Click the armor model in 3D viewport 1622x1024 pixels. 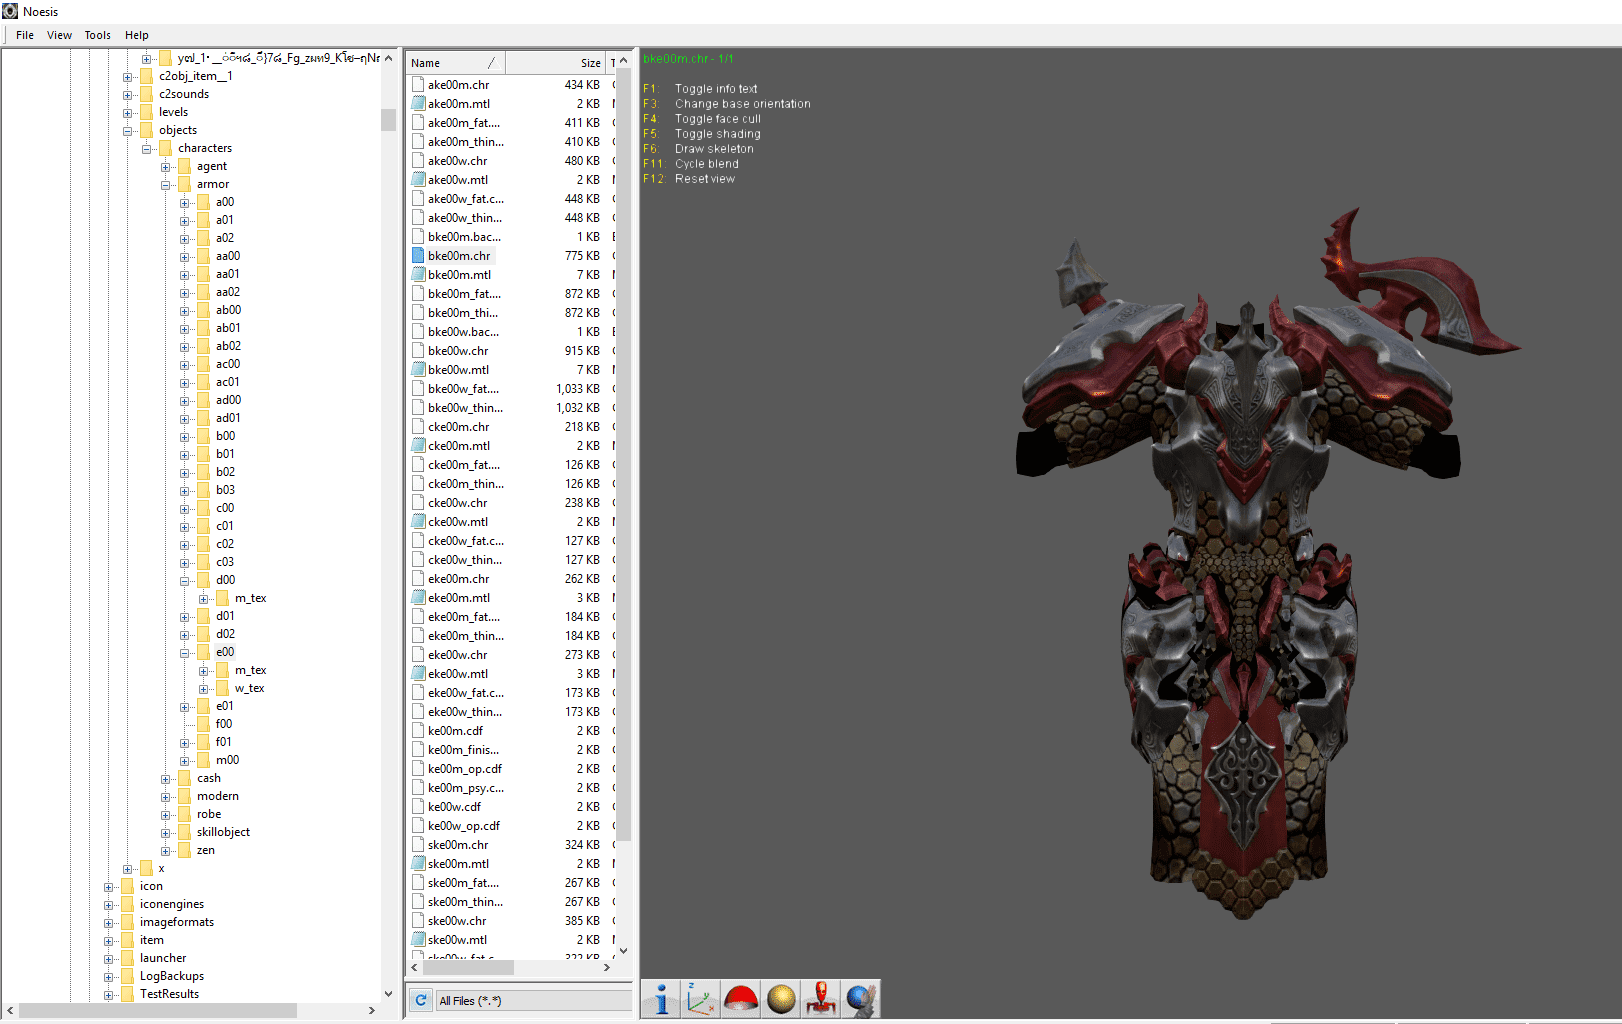[1245, 560]
